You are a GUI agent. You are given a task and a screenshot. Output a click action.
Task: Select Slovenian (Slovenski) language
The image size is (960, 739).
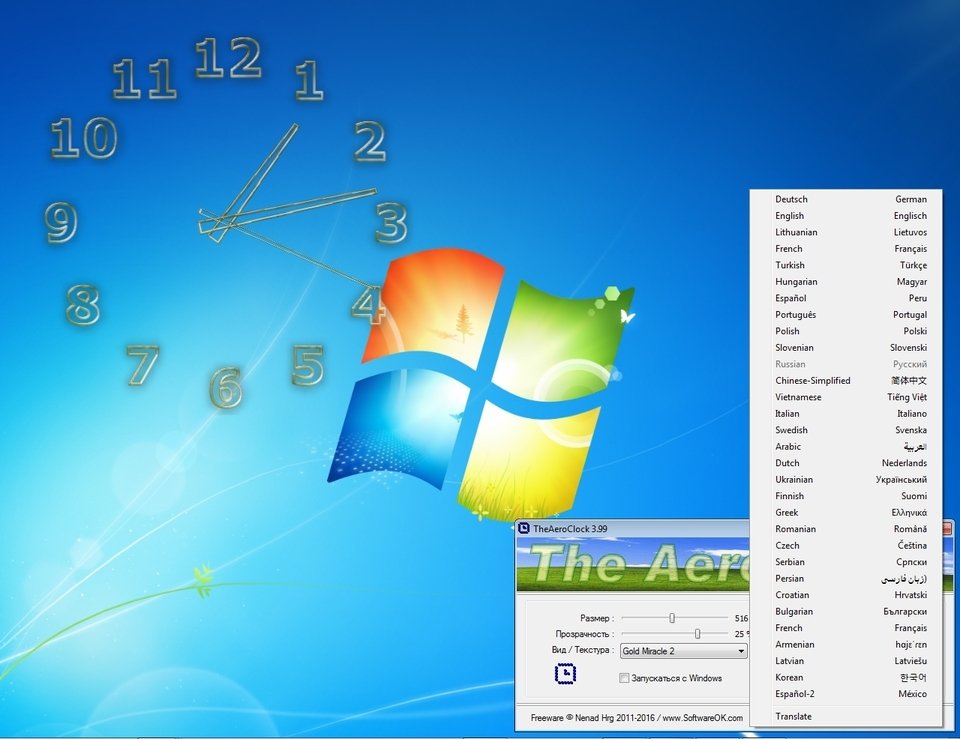(x=846, y=348)
